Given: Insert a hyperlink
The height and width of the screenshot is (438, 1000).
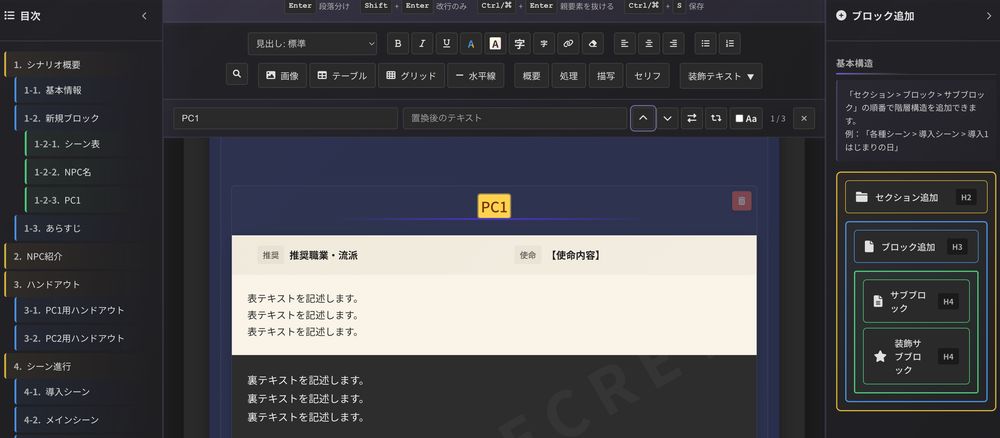Looking at the screenshot, I should 568,43.
